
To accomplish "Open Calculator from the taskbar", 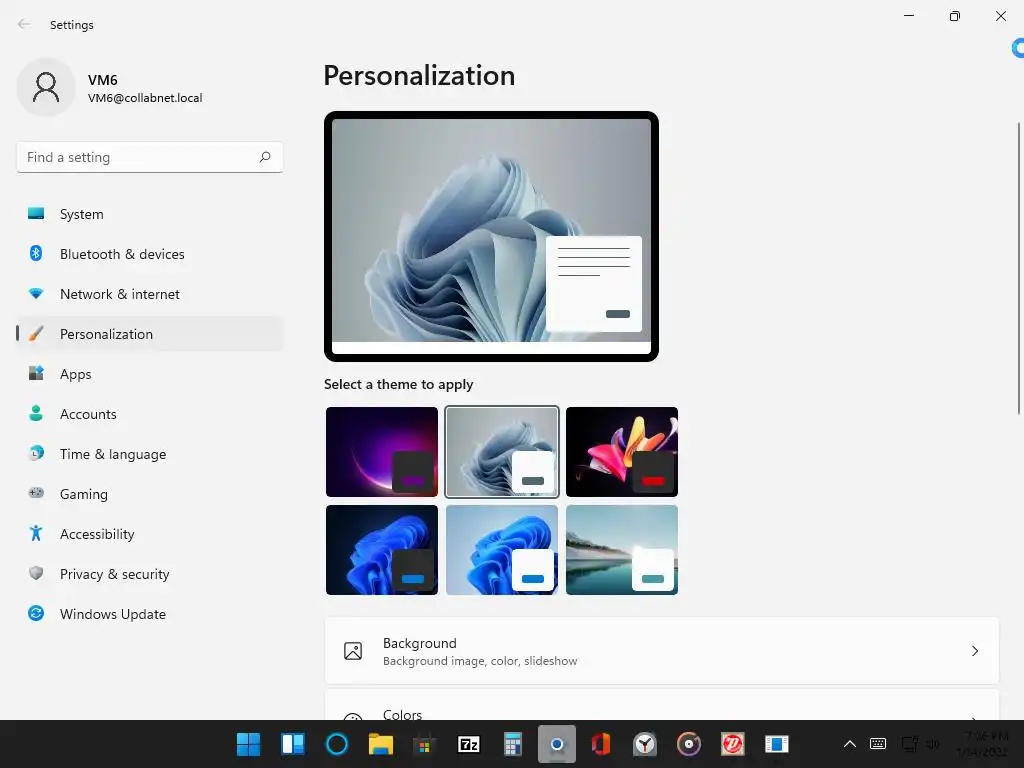I will click(x=513, y=744).
